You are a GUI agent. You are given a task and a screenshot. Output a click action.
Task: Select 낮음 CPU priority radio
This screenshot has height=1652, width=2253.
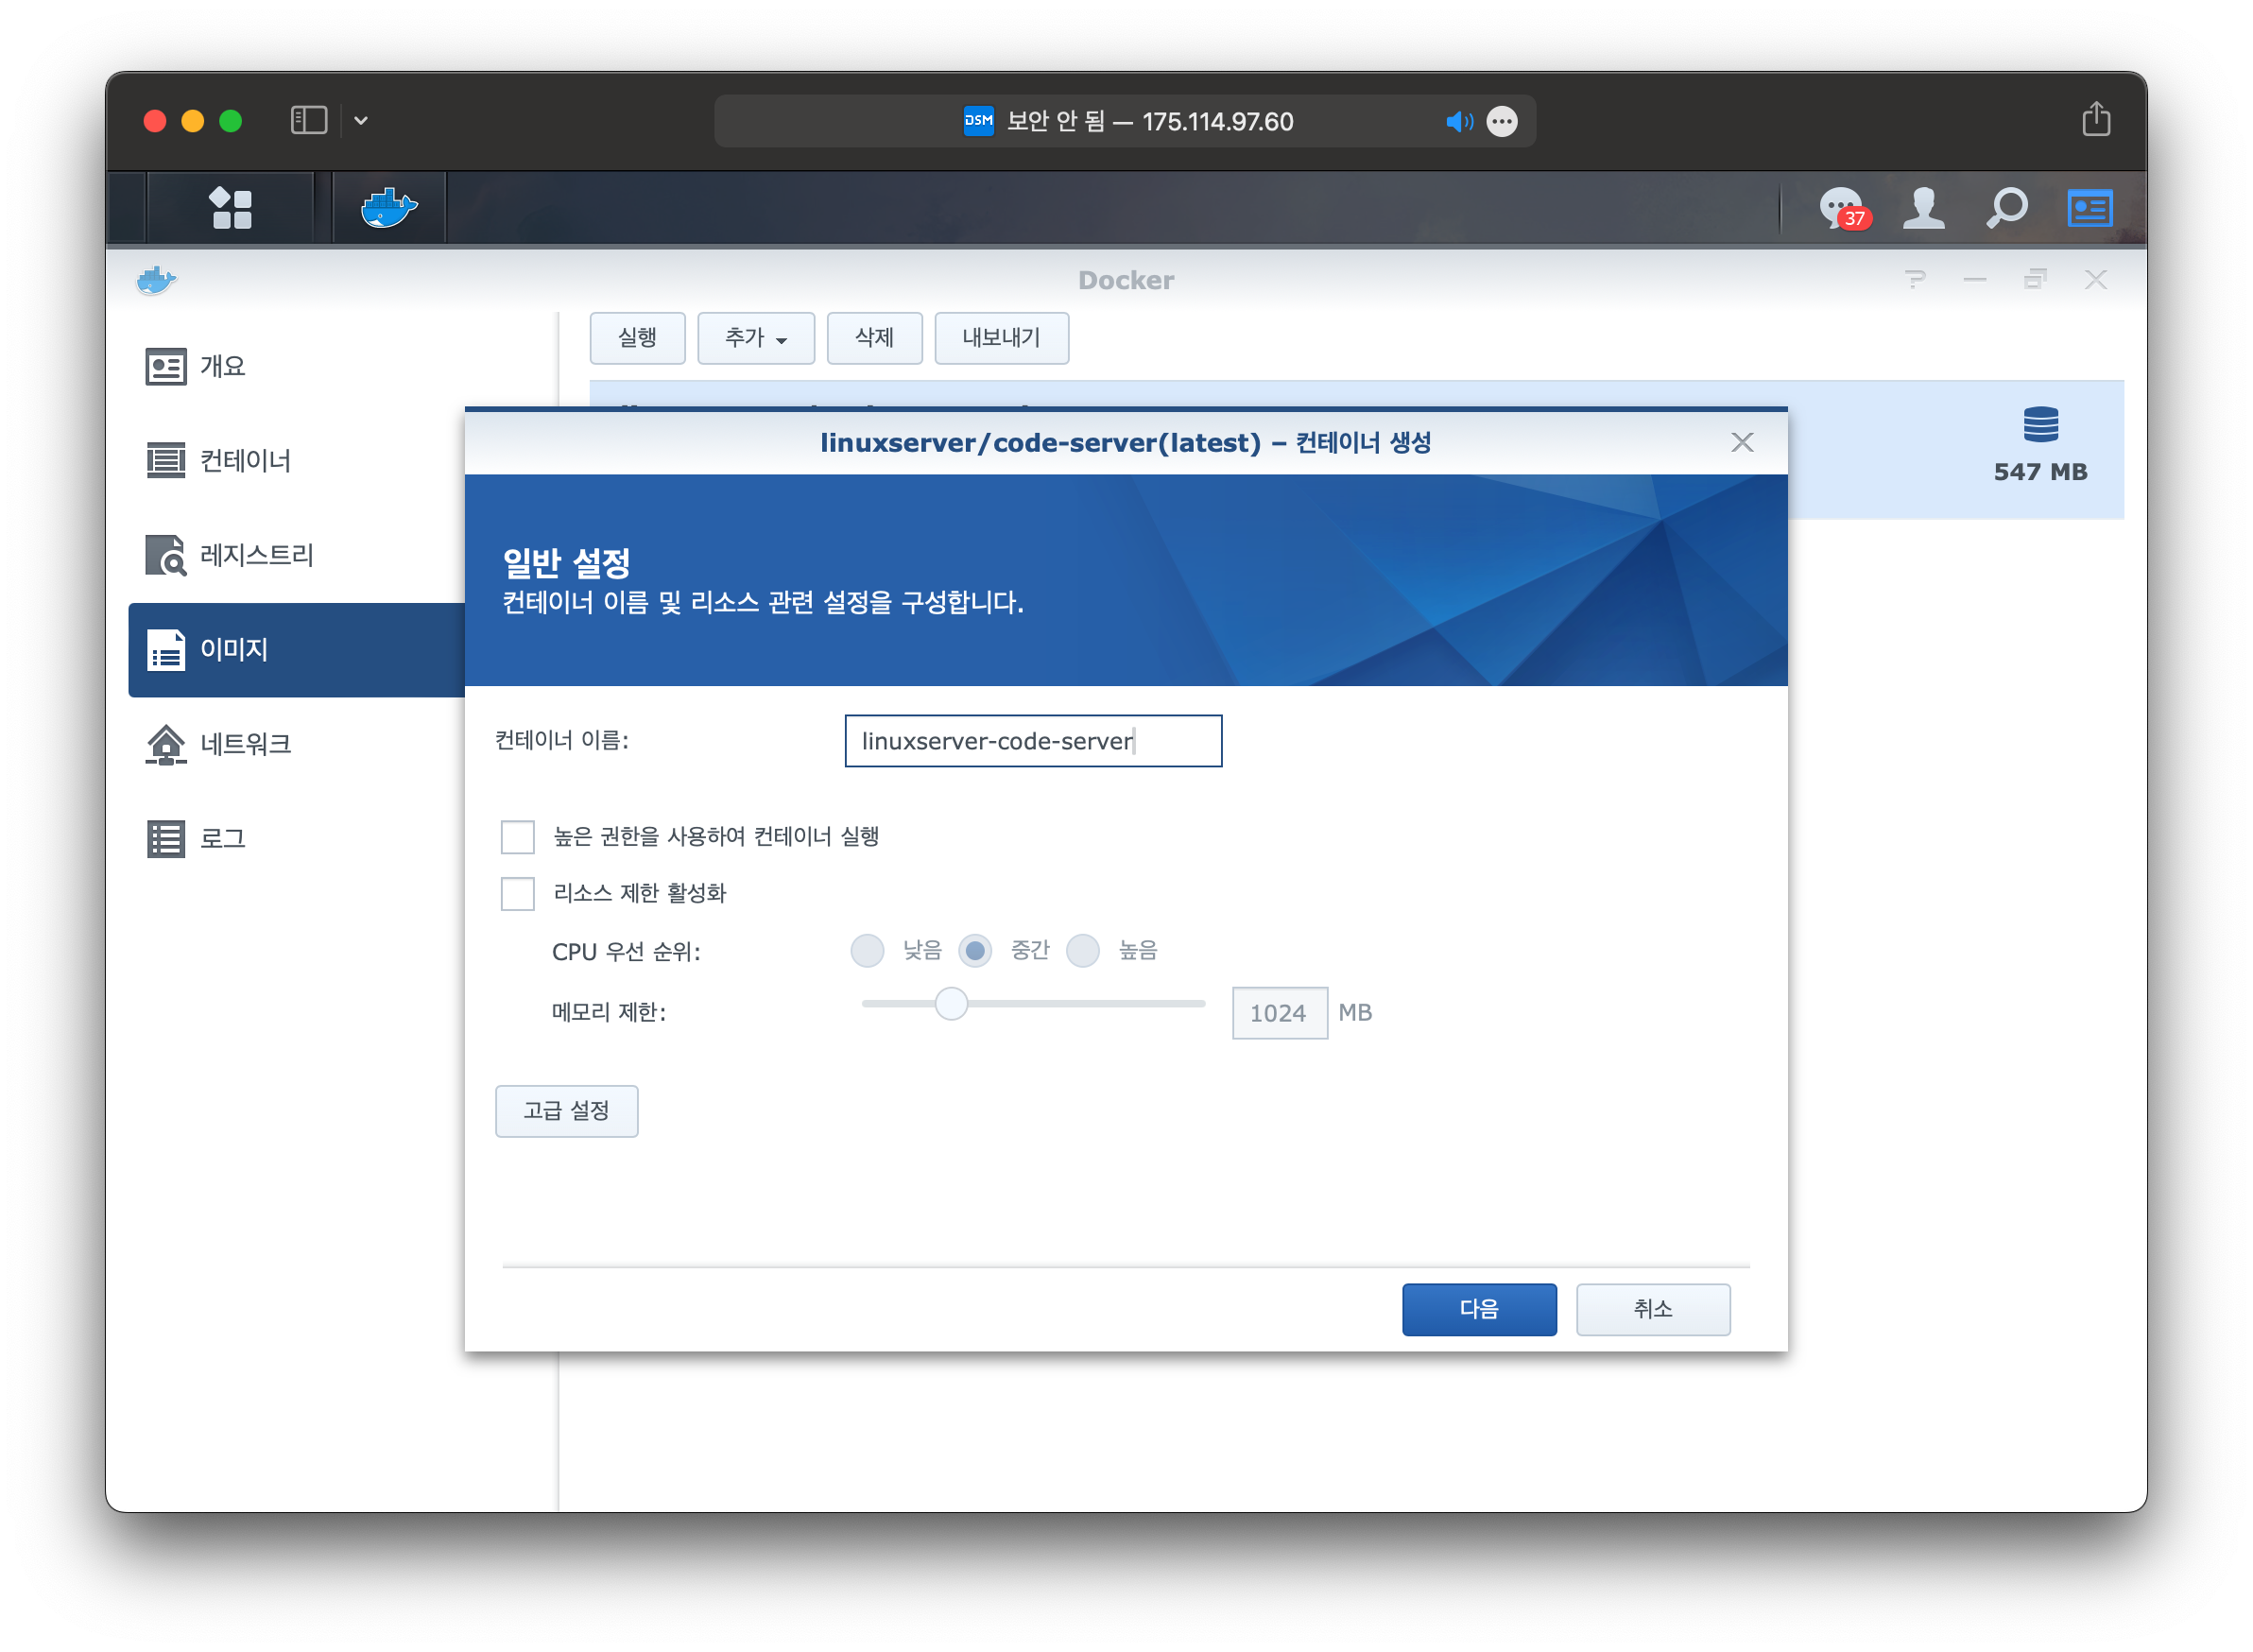pos(867,951)
